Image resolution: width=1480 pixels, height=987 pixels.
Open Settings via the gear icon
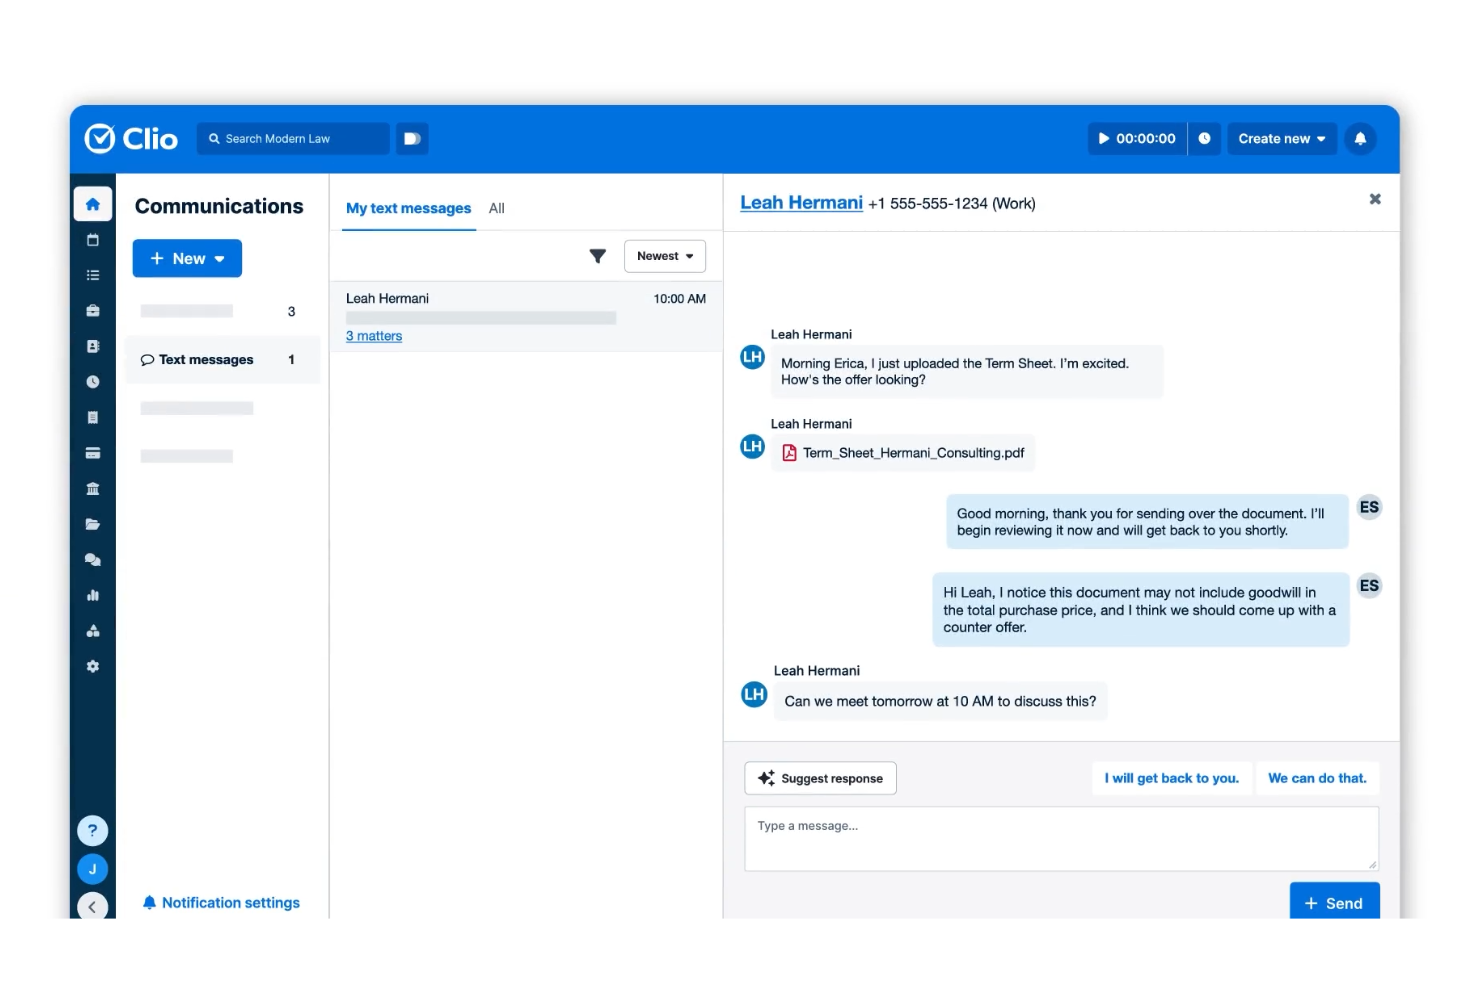point(92,666)
